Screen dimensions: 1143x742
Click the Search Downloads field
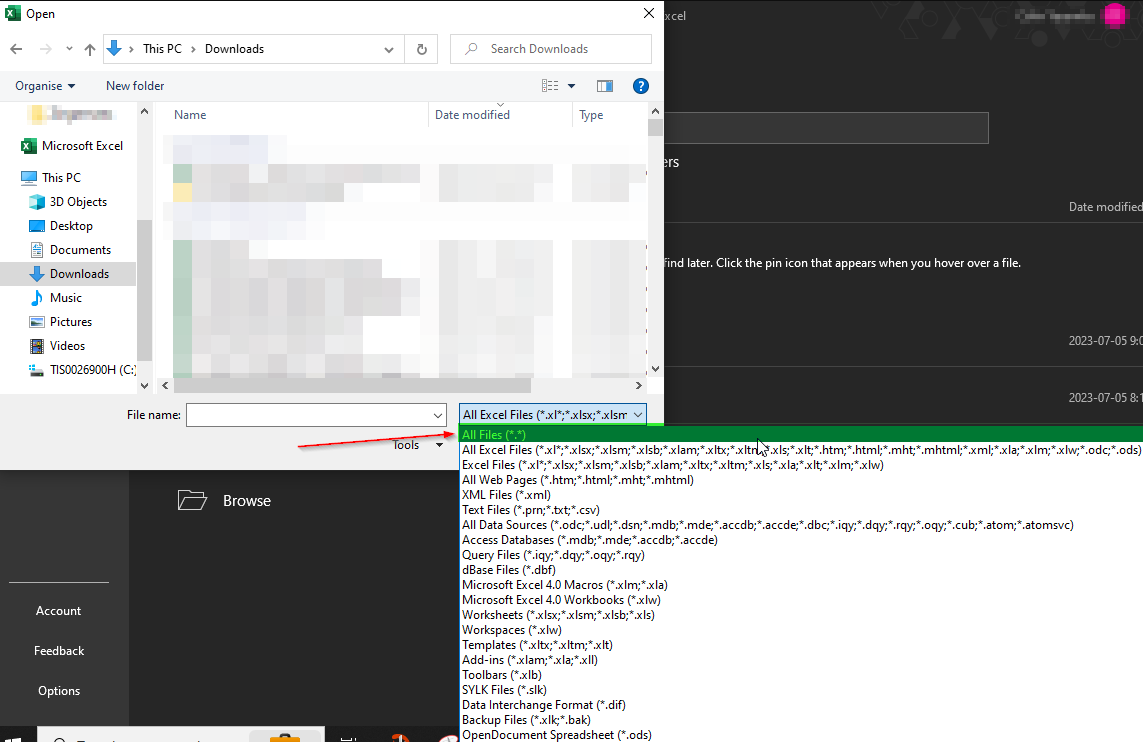(x=551, y=49)
